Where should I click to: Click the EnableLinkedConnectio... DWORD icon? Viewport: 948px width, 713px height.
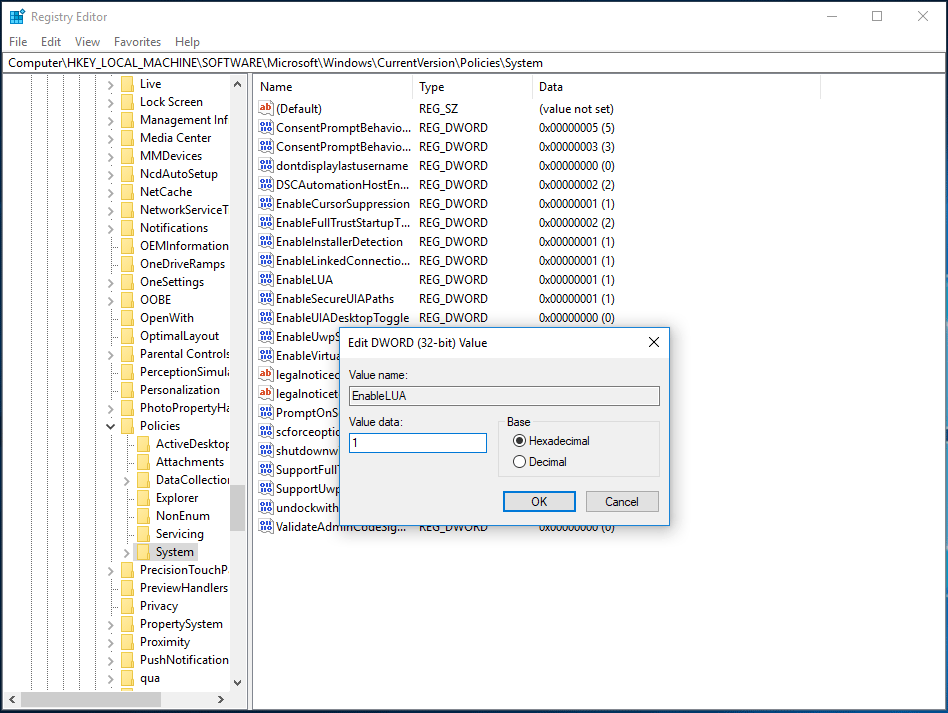(265, 261)
